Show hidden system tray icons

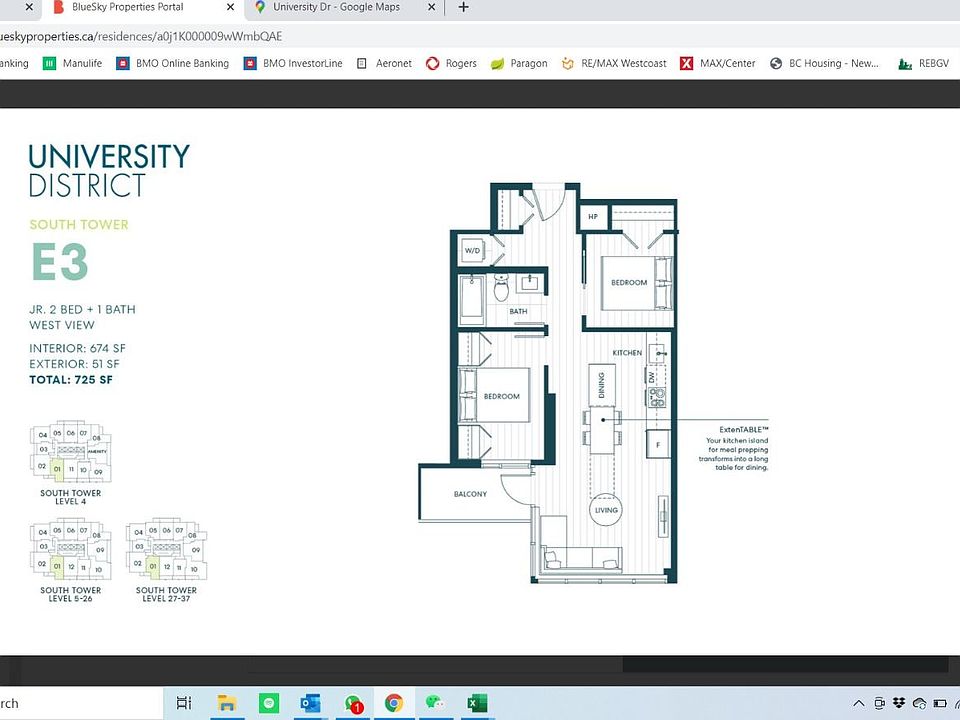[x=859, y=703]
